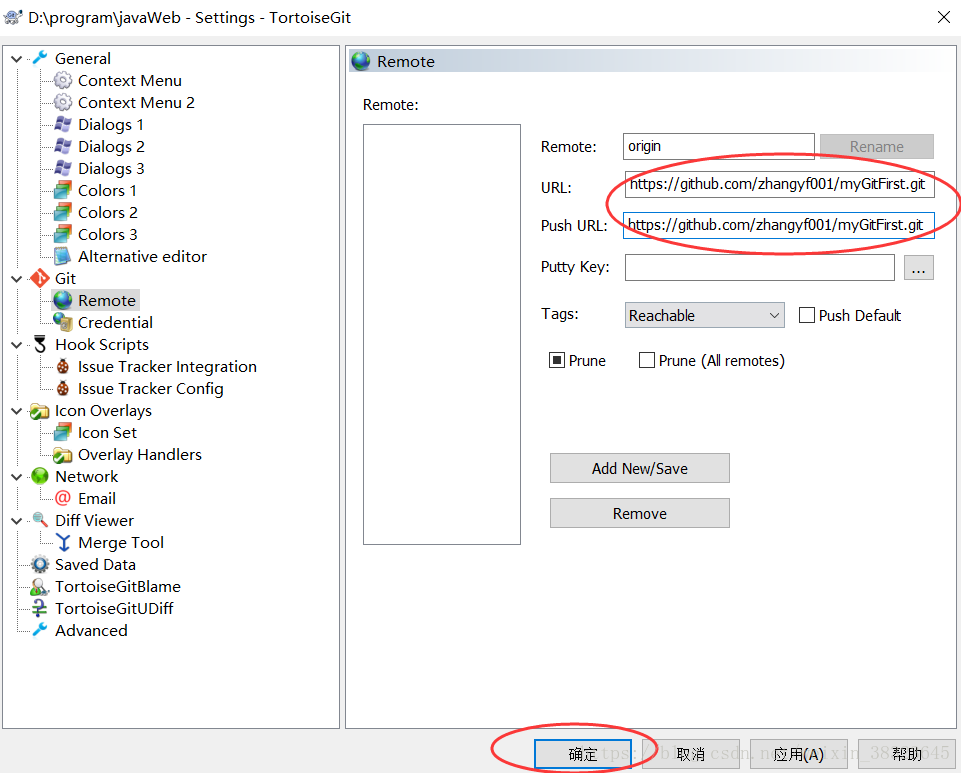Click the Email at-sign icon
961x773 pixels.
[x=63, y=498]
